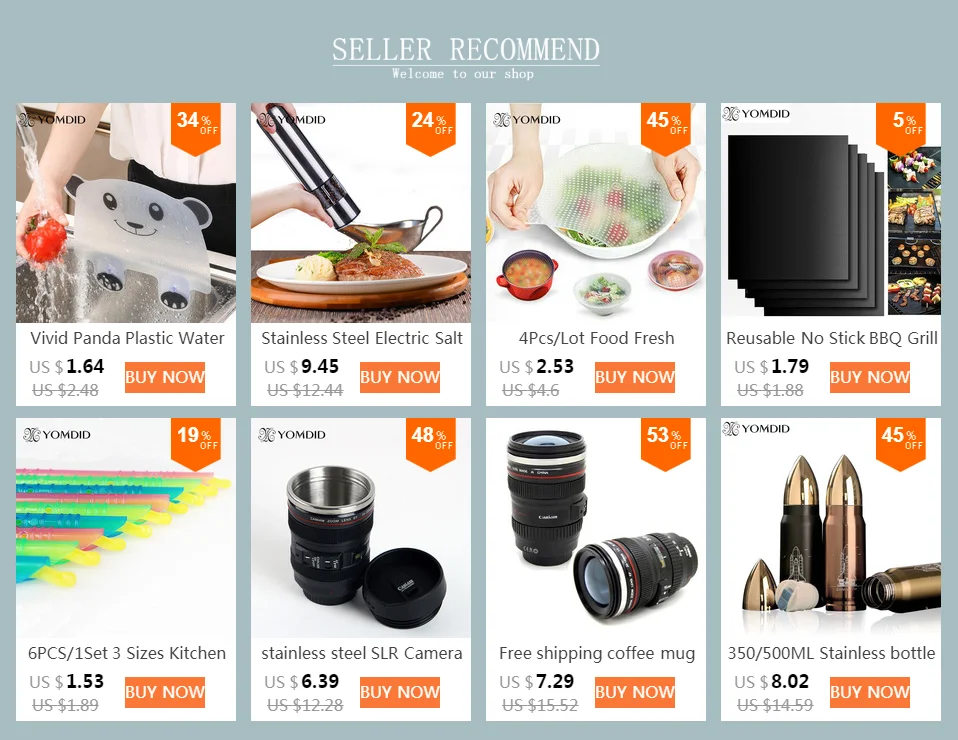Open the 4Pcs/Lot Food Fresh product title
The image size is (958, 740).
[596, 339]
